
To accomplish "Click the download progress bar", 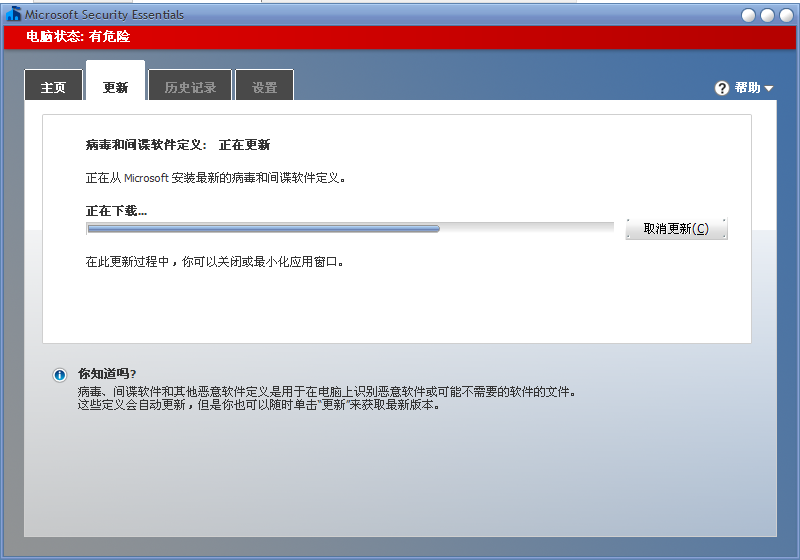I will pos(350,228).
